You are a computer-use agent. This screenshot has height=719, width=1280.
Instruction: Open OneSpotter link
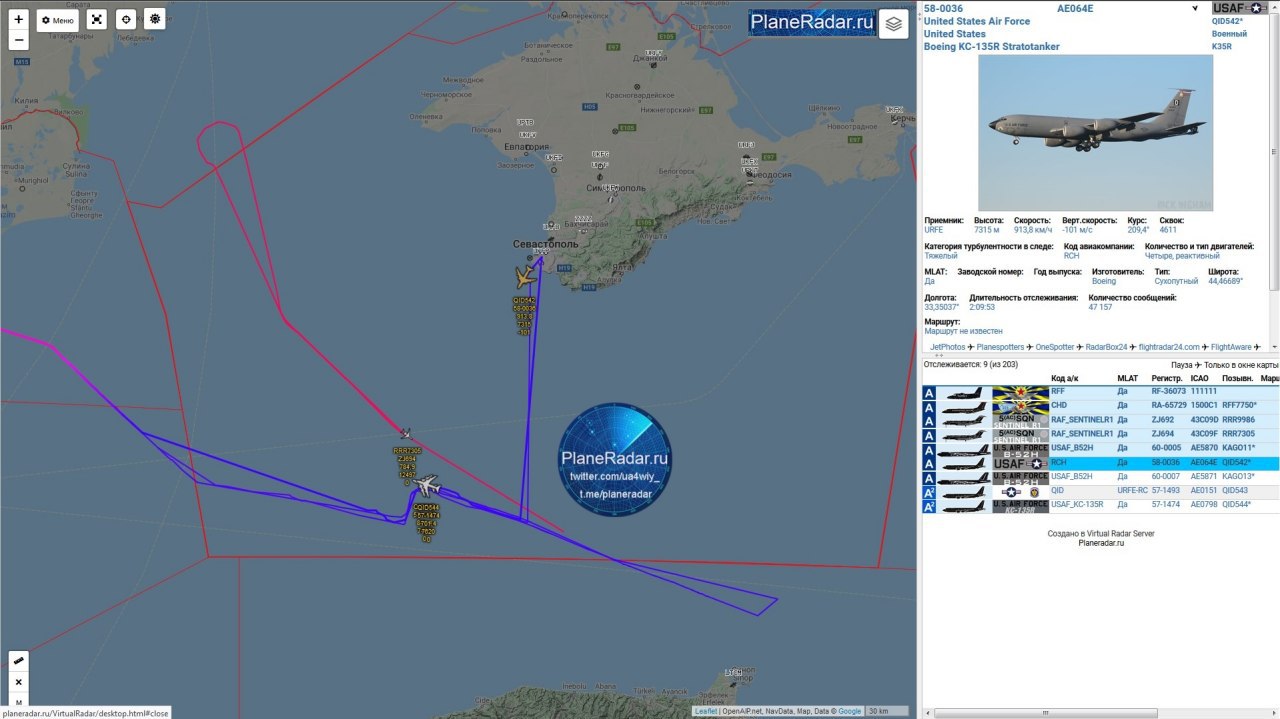click(x=1055, y=347)
